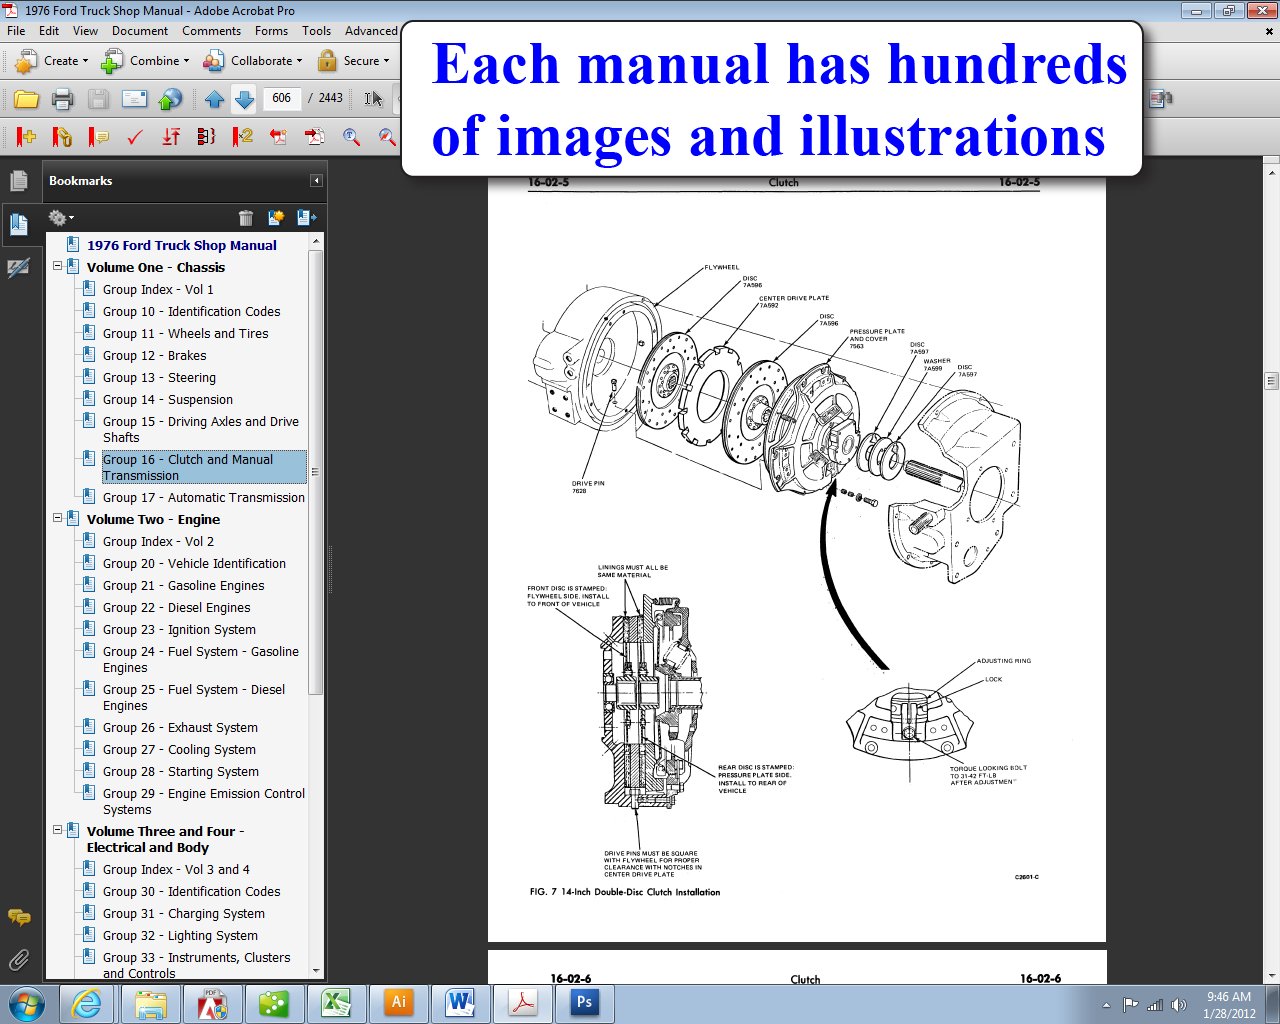Open the Signatures panel icon
This screenshot has width=1280, height=1024.
click(x=18, y=268)
